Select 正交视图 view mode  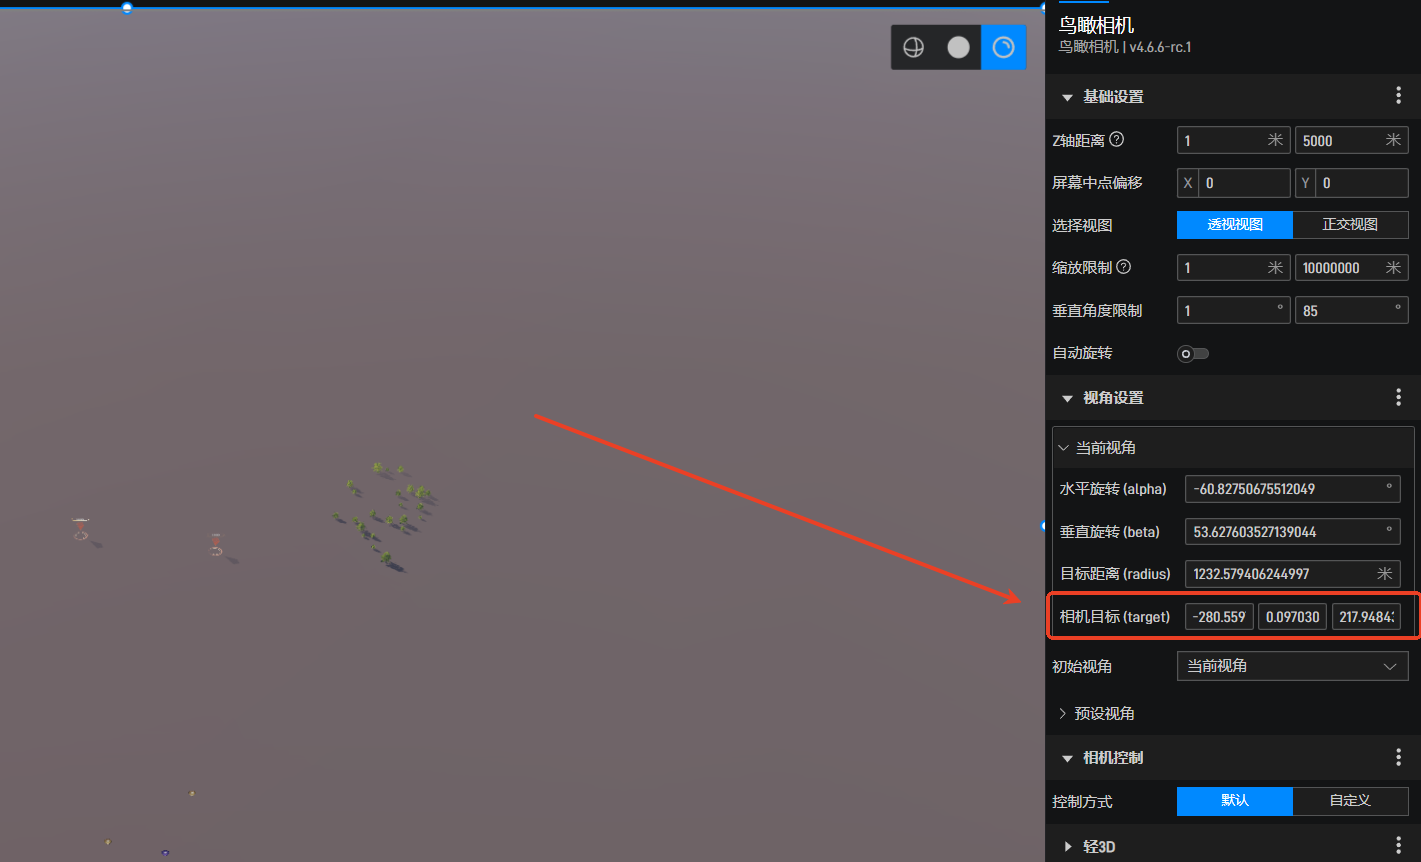click(x=1350, y=224)
